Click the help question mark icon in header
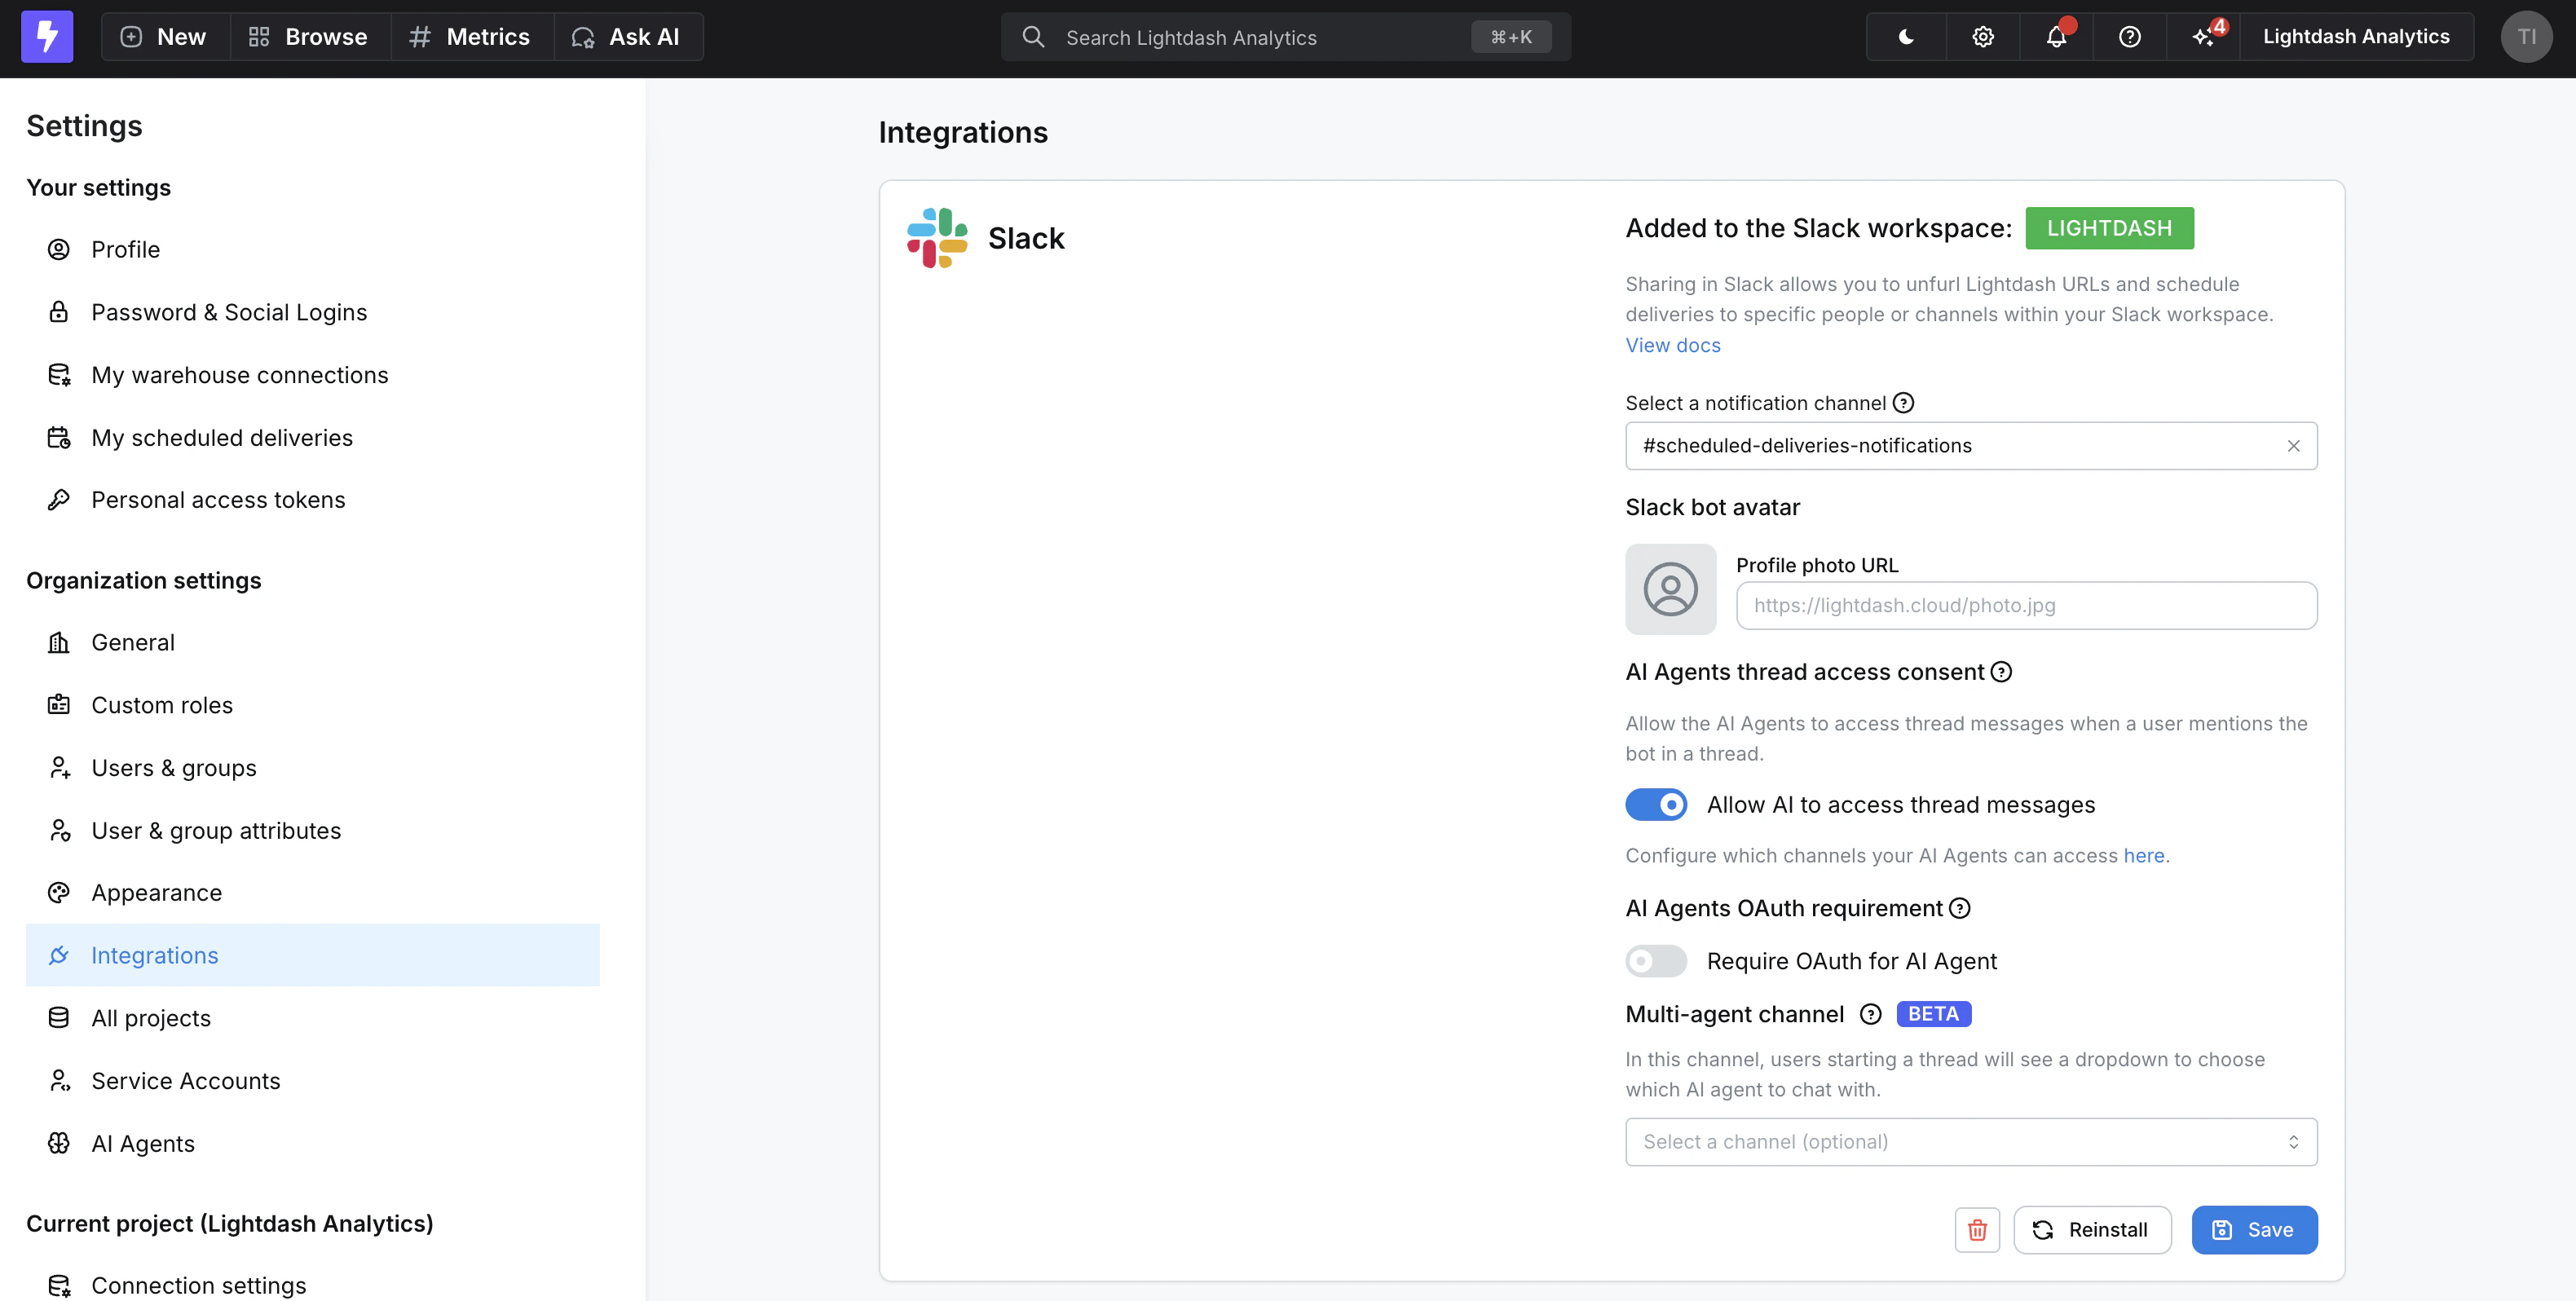 coord(2130,37)
